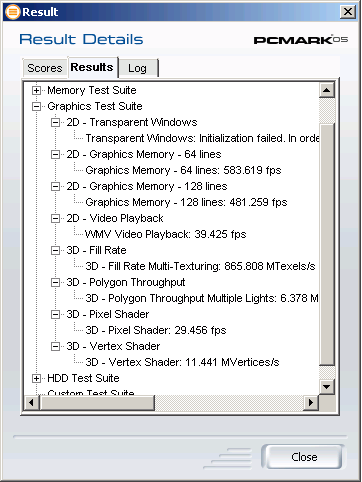The image size is (362, 482).
Task: Close the Result window with X
Action: point(348,12)
